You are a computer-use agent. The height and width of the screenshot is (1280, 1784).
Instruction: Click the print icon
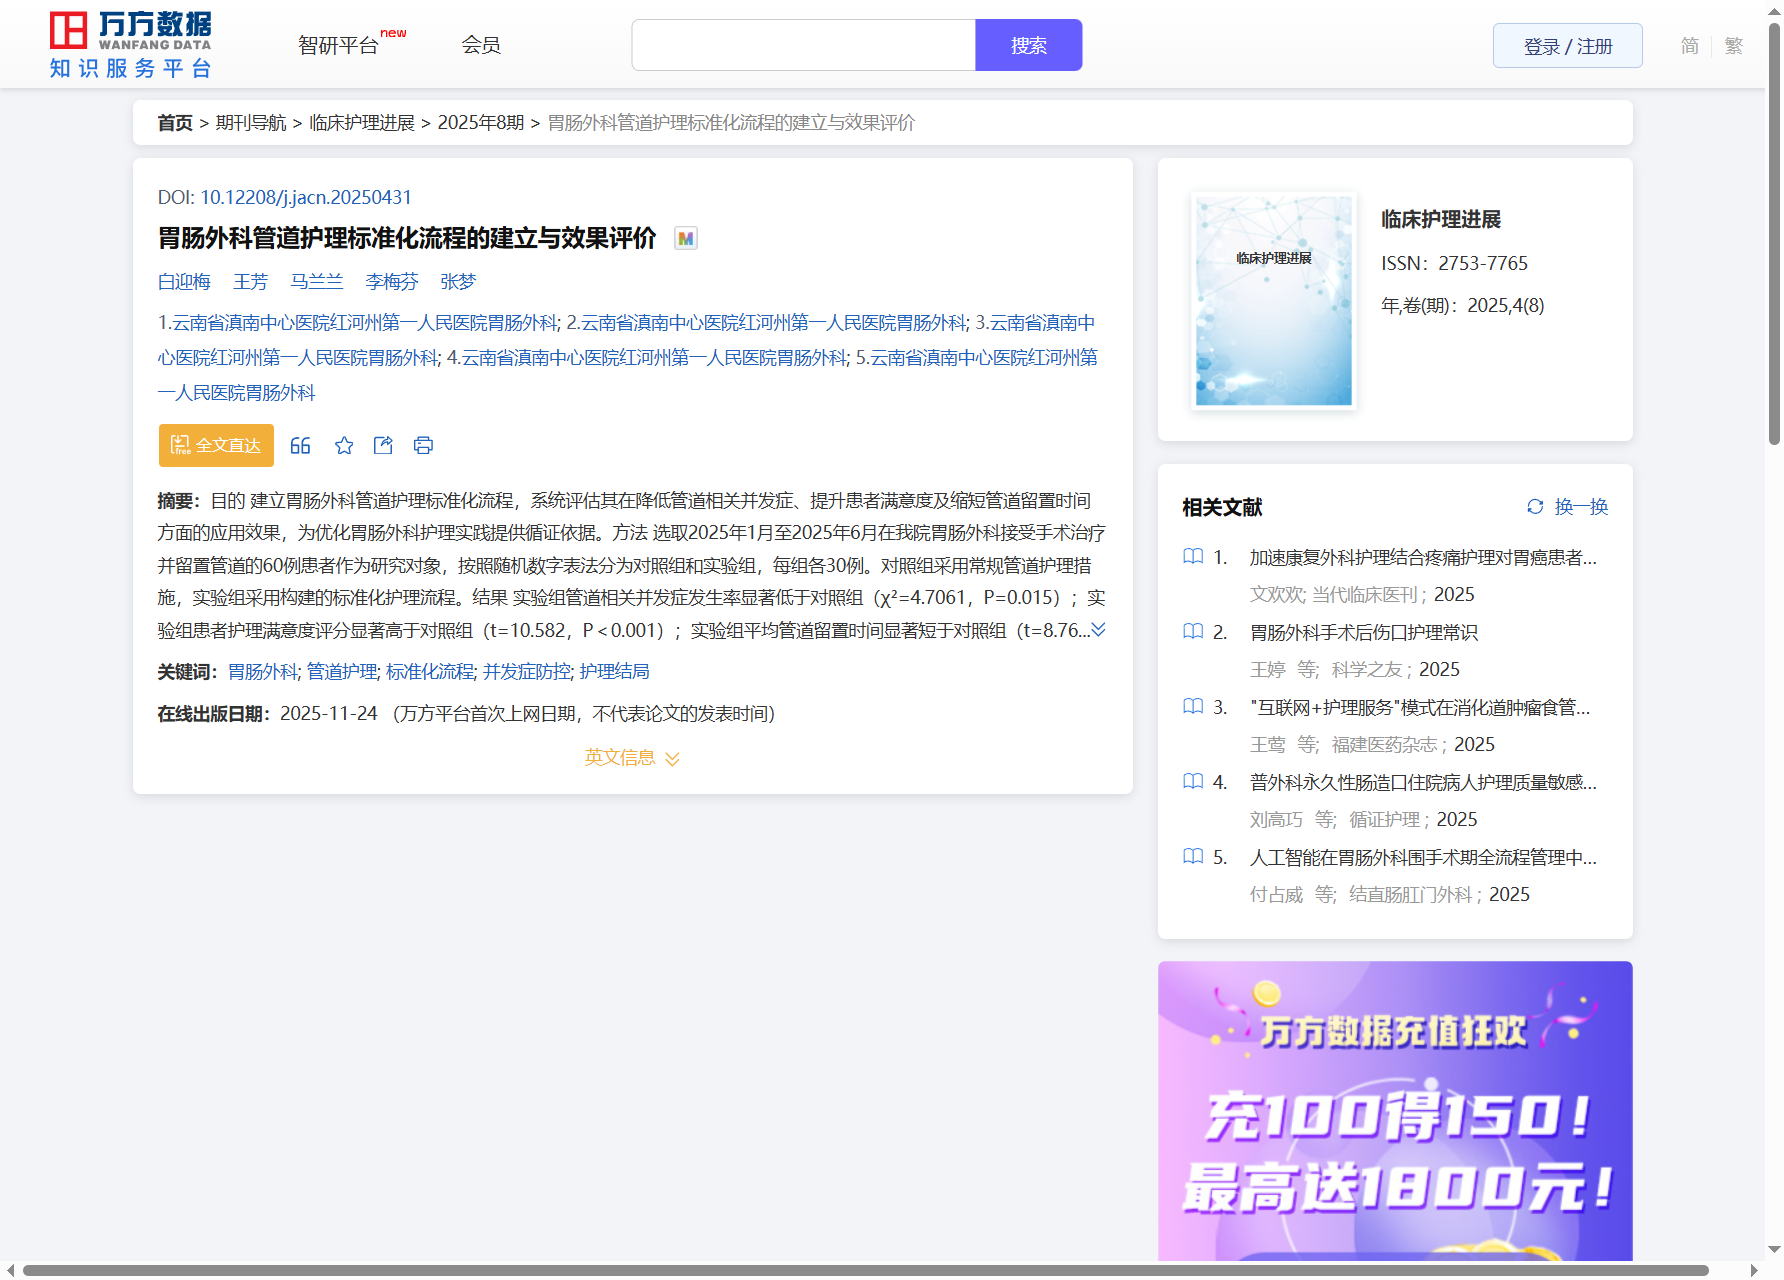423,446
